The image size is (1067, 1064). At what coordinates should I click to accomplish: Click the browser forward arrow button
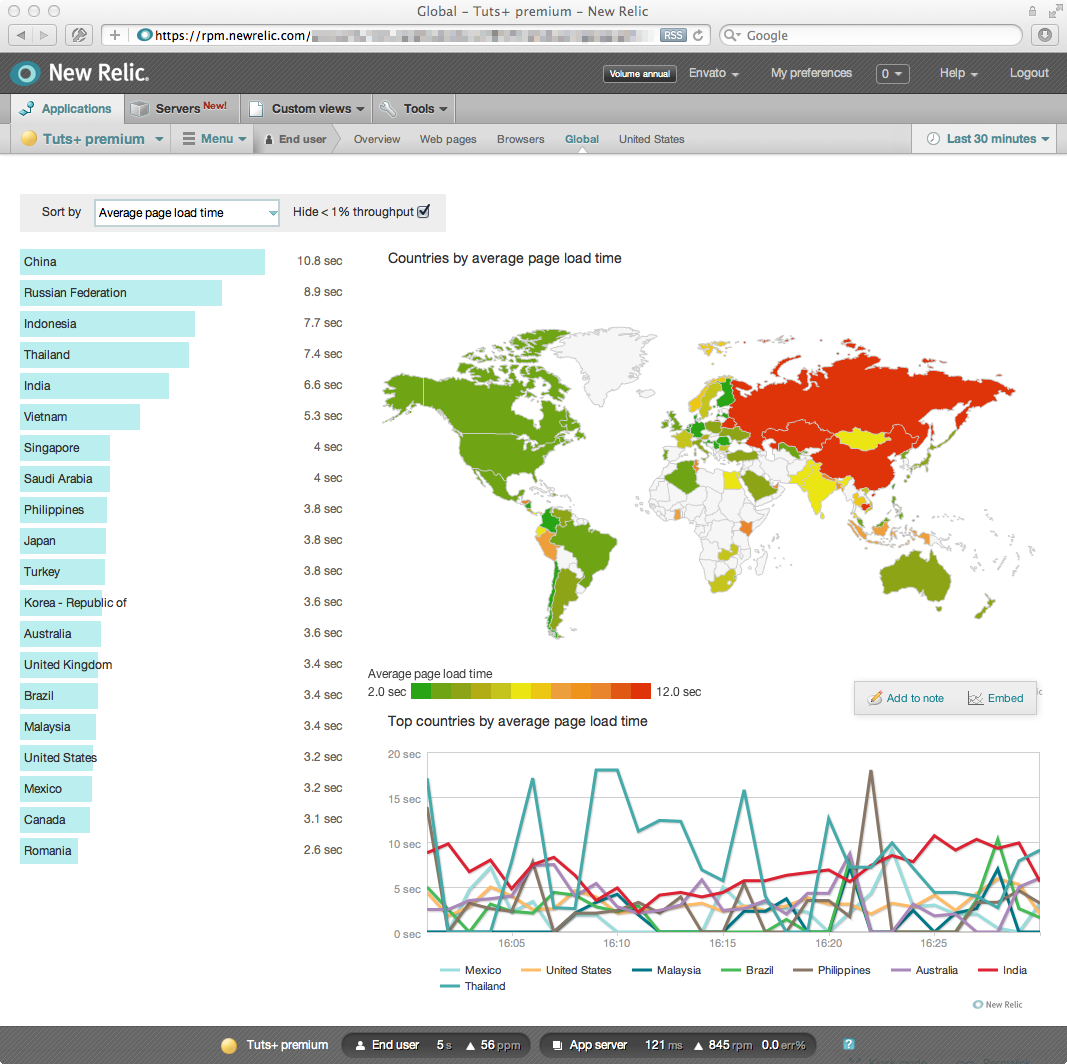[44, 35]
